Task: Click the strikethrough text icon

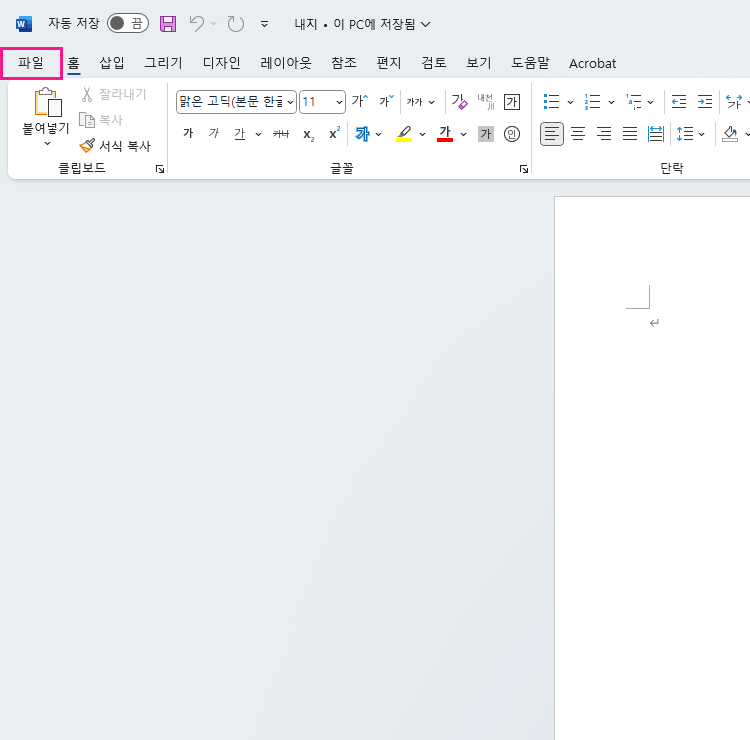Action: point(281,134)
